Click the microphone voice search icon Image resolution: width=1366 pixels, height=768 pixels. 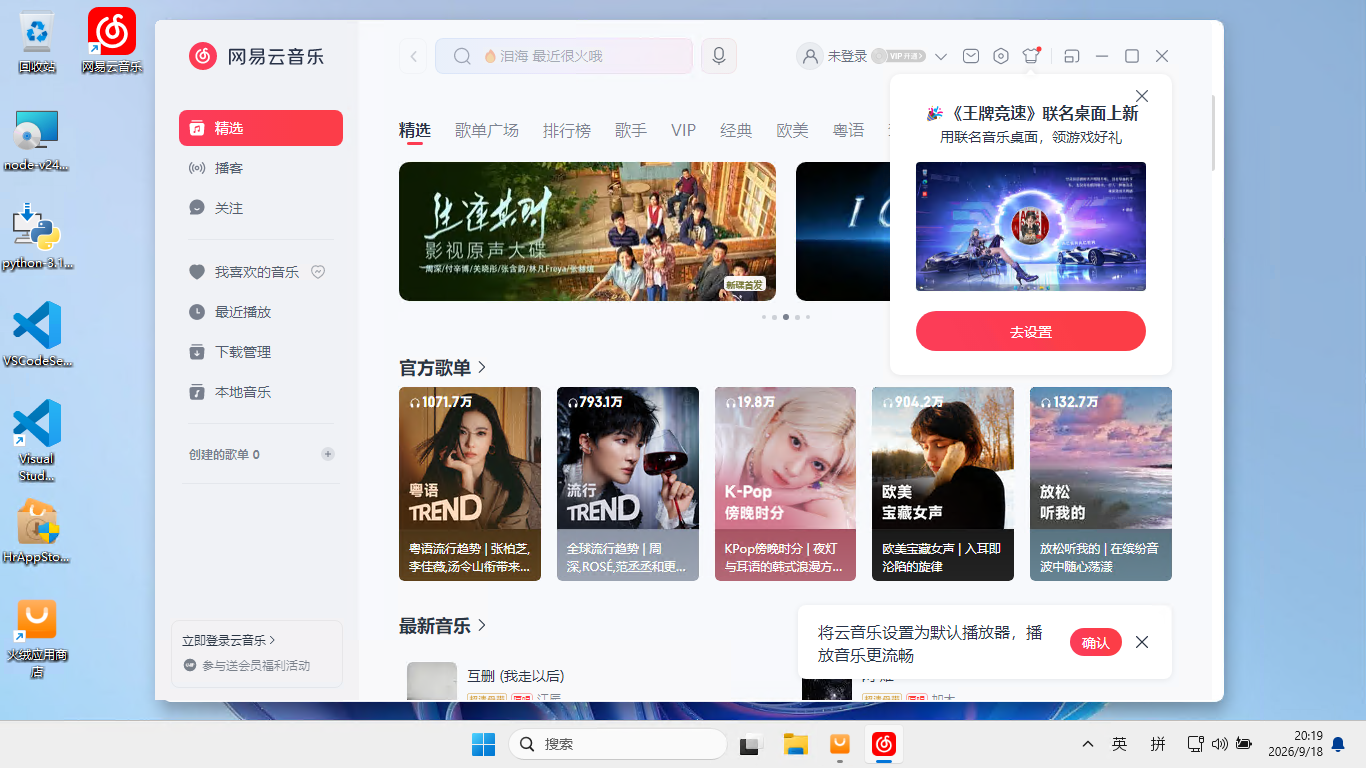[718, 56]
